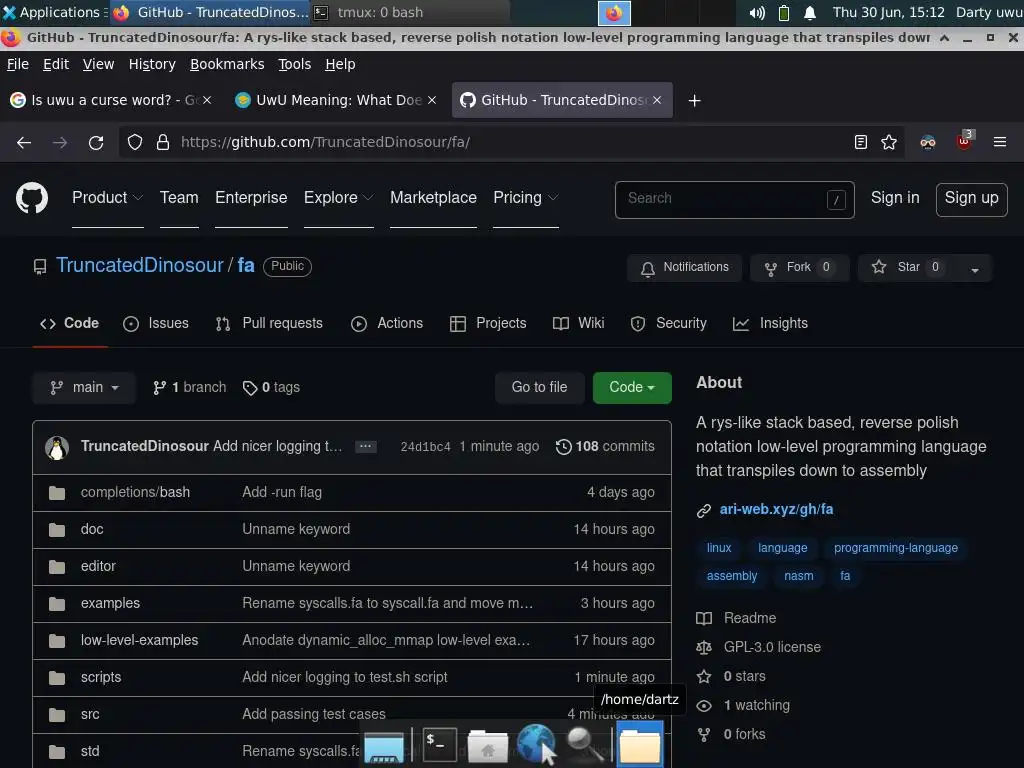Switch to the Pull requests tab

[x=269, y=324]
